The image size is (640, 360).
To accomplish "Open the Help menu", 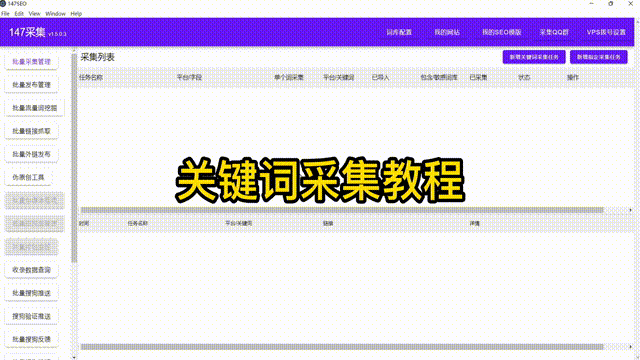I will coord(76,13).
